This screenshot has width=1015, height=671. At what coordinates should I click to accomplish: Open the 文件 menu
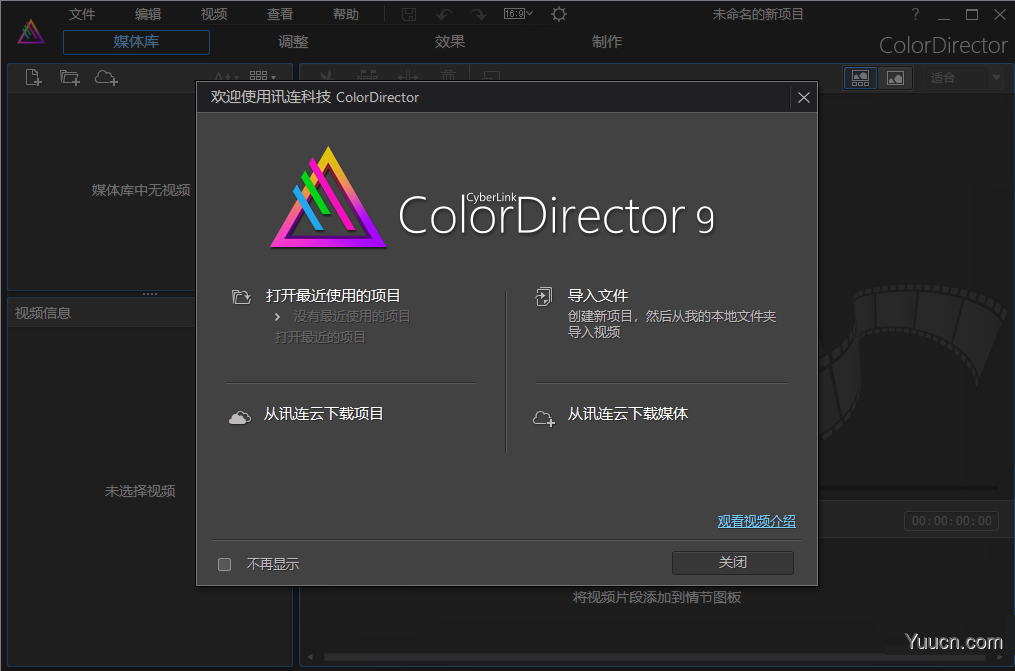click(x=82, y=14)
